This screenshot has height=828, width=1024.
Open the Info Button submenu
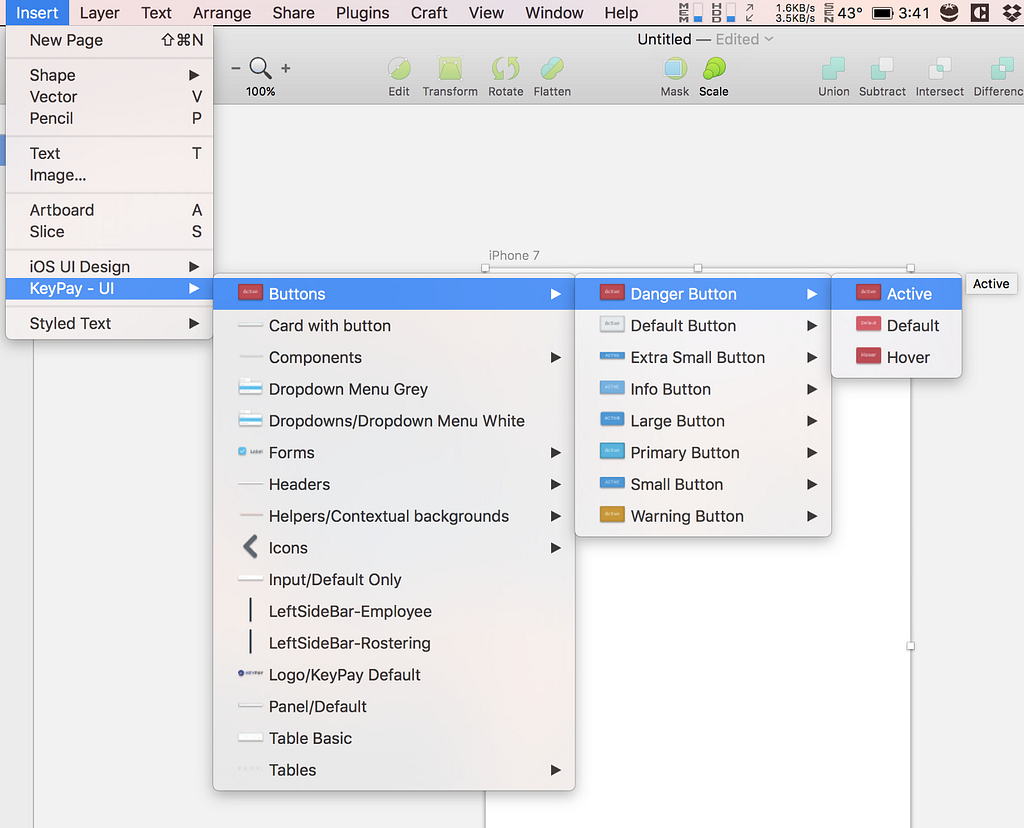[x=703, y=389]
